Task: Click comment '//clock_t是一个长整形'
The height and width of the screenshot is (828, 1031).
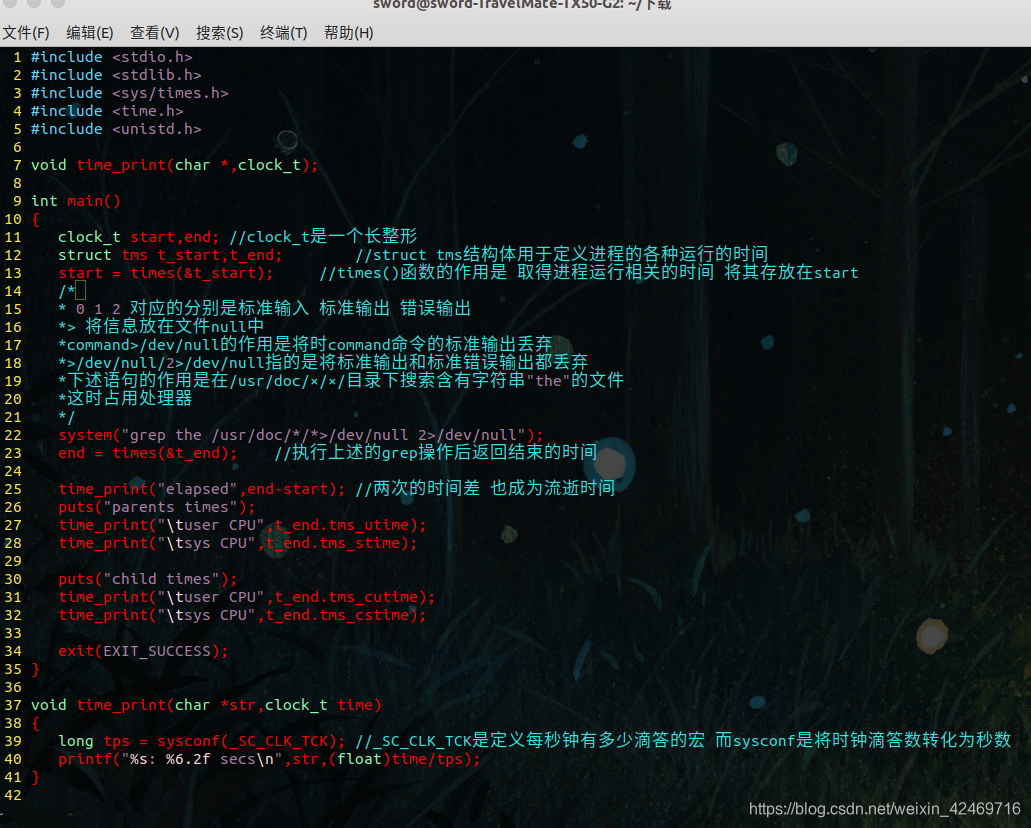Action: 323,237
